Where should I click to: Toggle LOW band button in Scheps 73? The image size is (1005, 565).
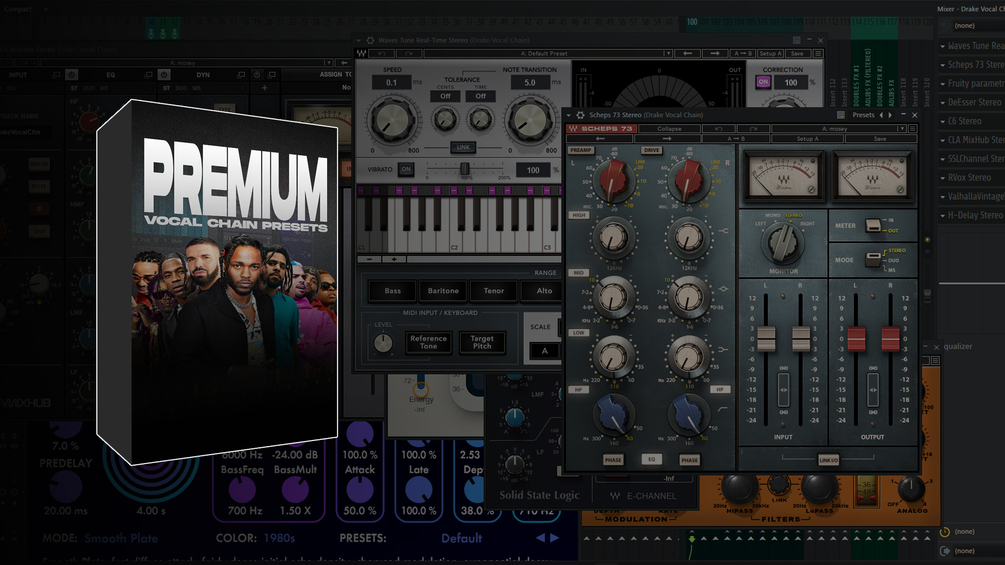point(579,333)
